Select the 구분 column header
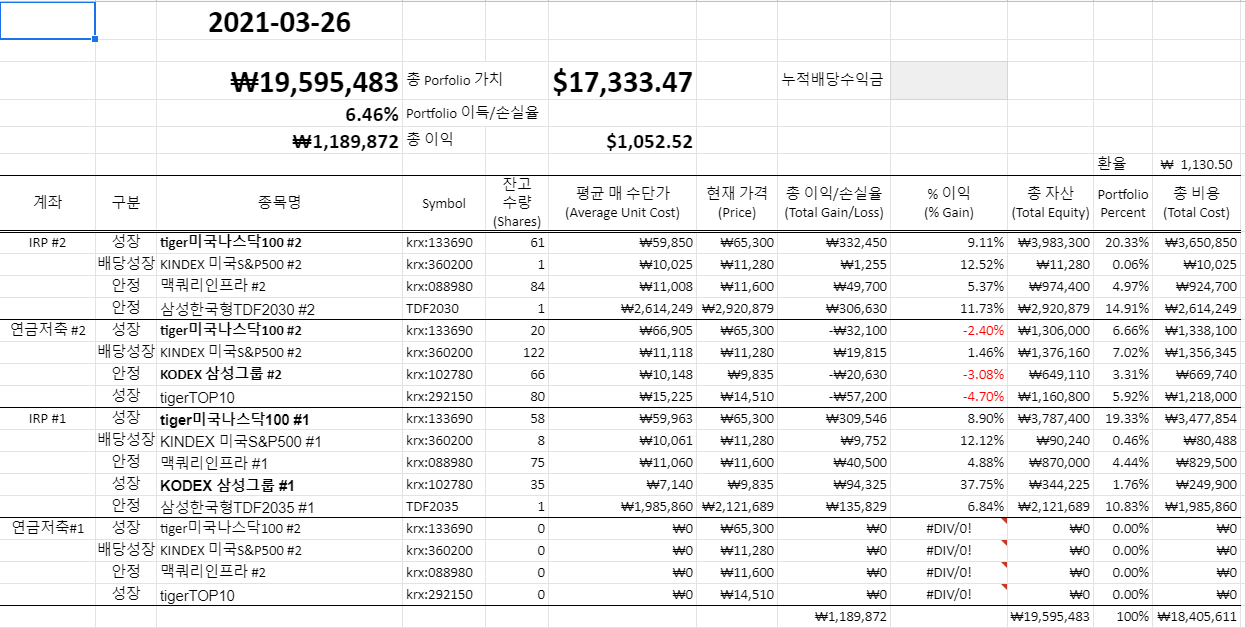 (x=126, y=203)
